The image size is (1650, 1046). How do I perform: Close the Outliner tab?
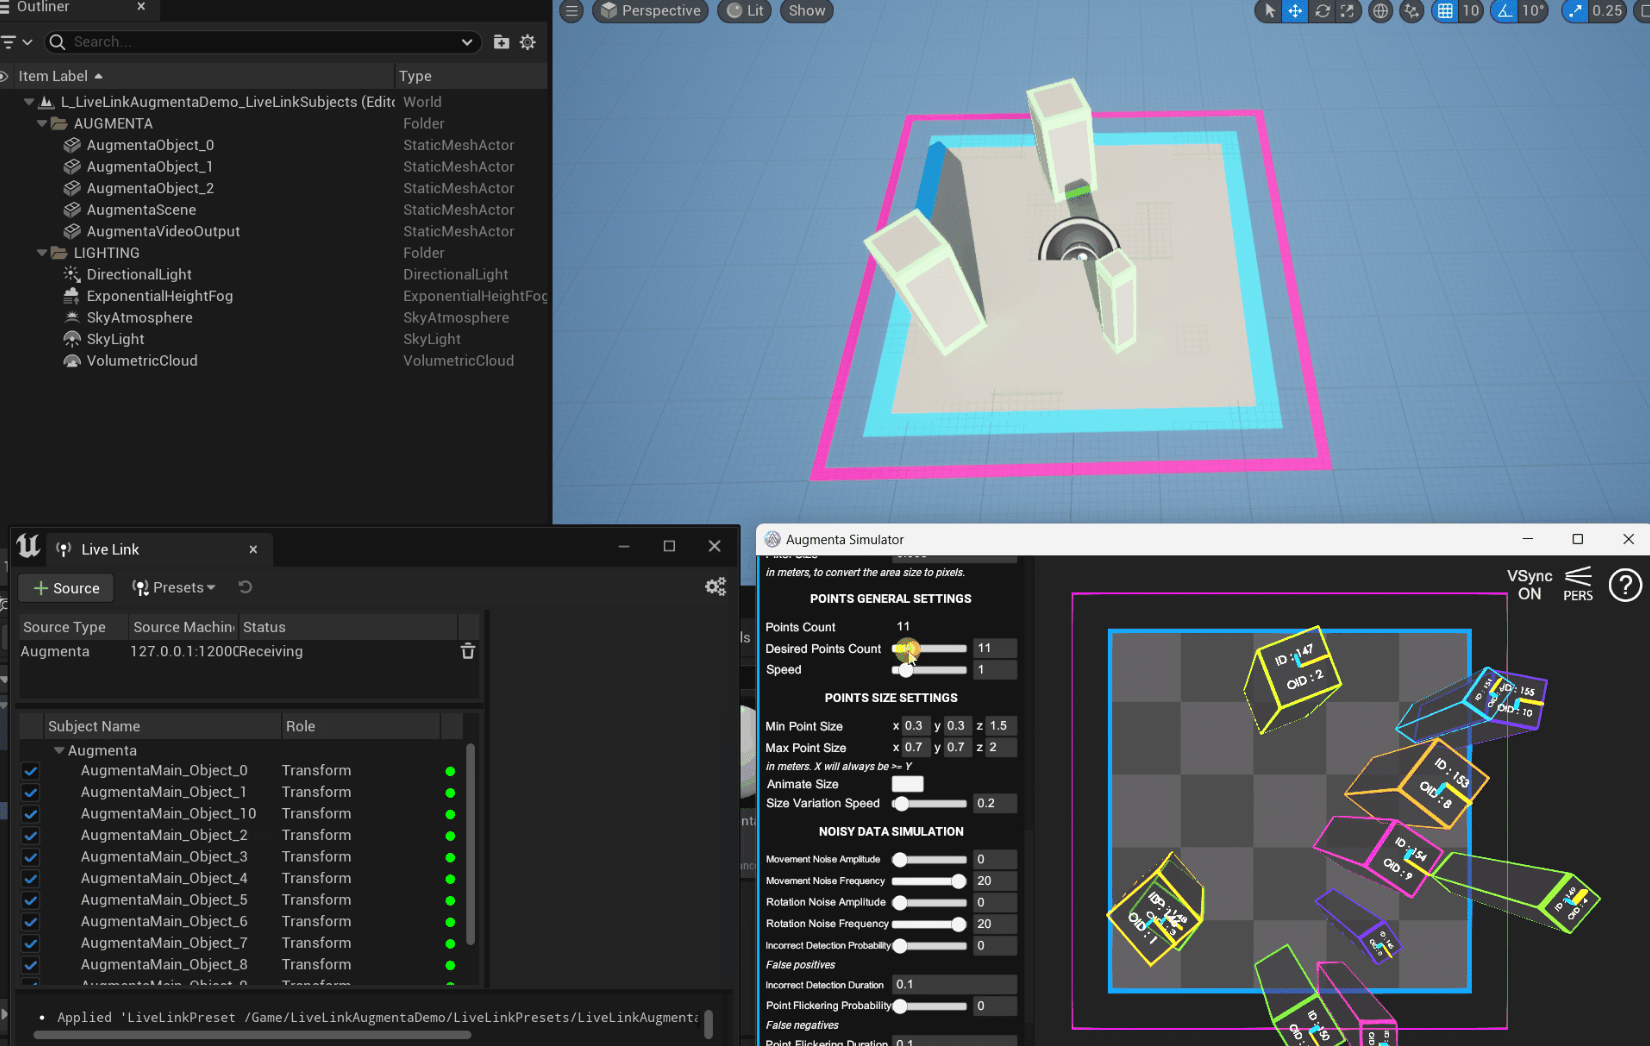[x=141, y=6]
